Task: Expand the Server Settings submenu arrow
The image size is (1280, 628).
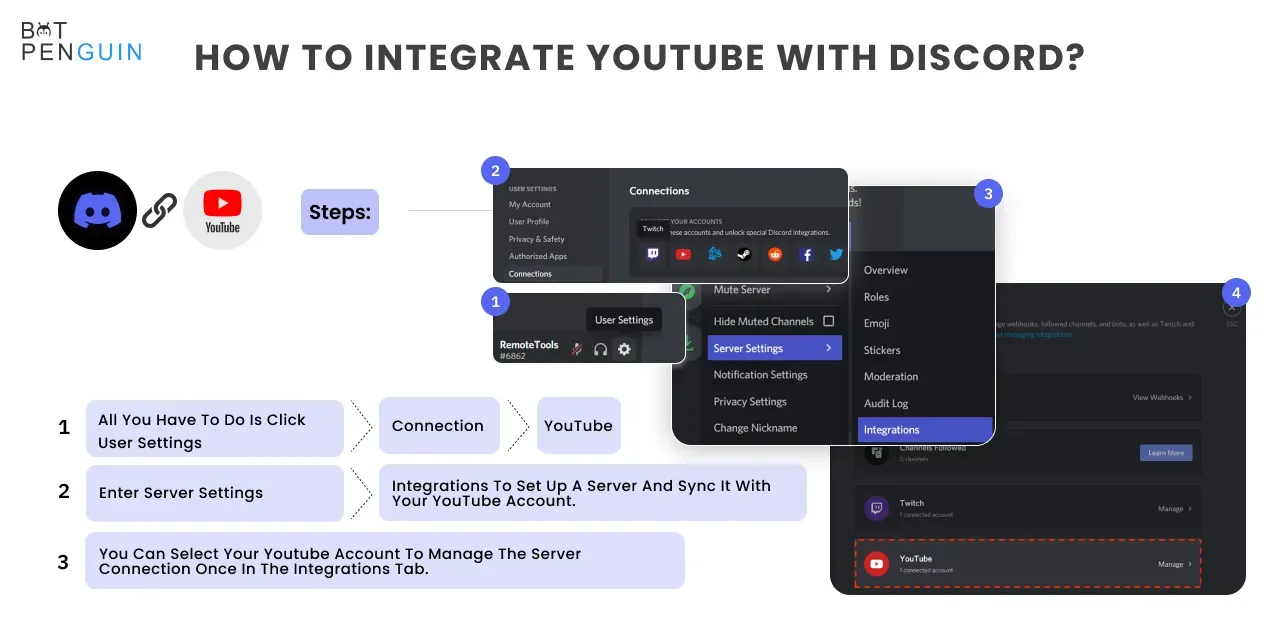Action: coord(828,348)
